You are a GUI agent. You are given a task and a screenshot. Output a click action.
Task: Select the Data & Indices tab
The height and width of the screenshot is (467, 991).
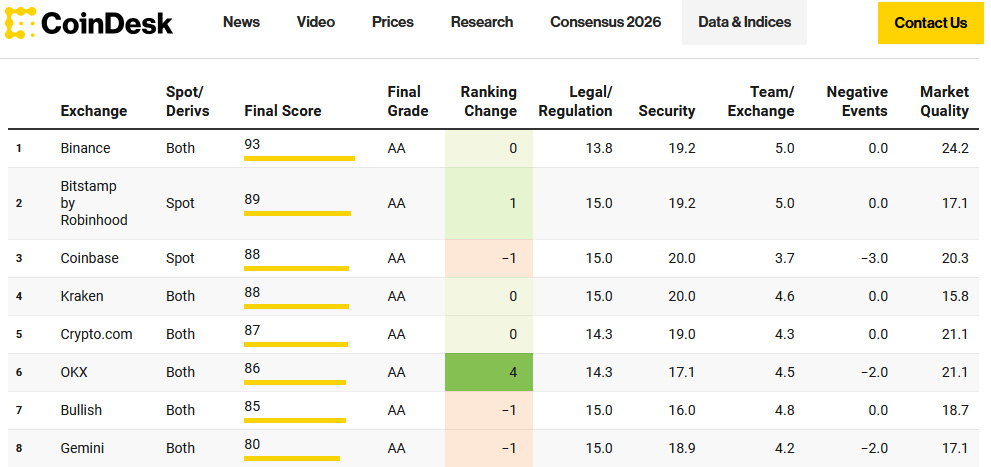744,22
